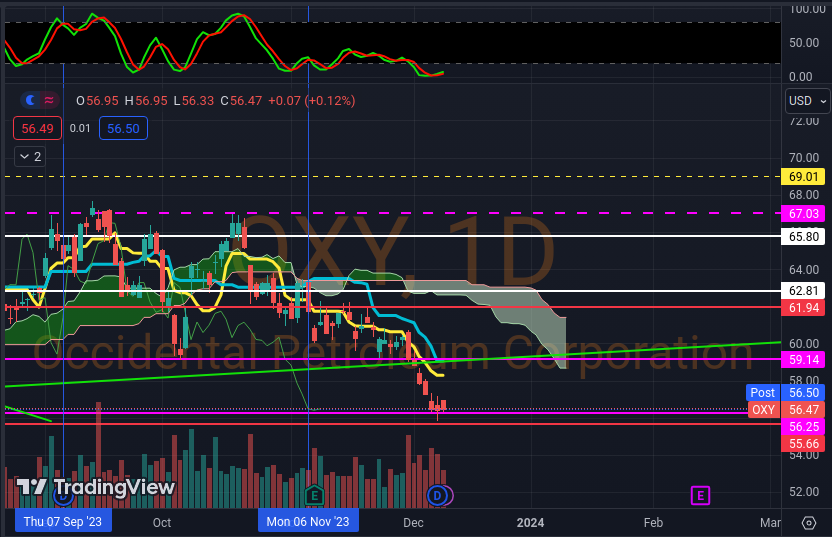This screenshot has height=537, width=832.
Task: Click the pink wavy-lines indicator icon
Action: click(51, 100)
